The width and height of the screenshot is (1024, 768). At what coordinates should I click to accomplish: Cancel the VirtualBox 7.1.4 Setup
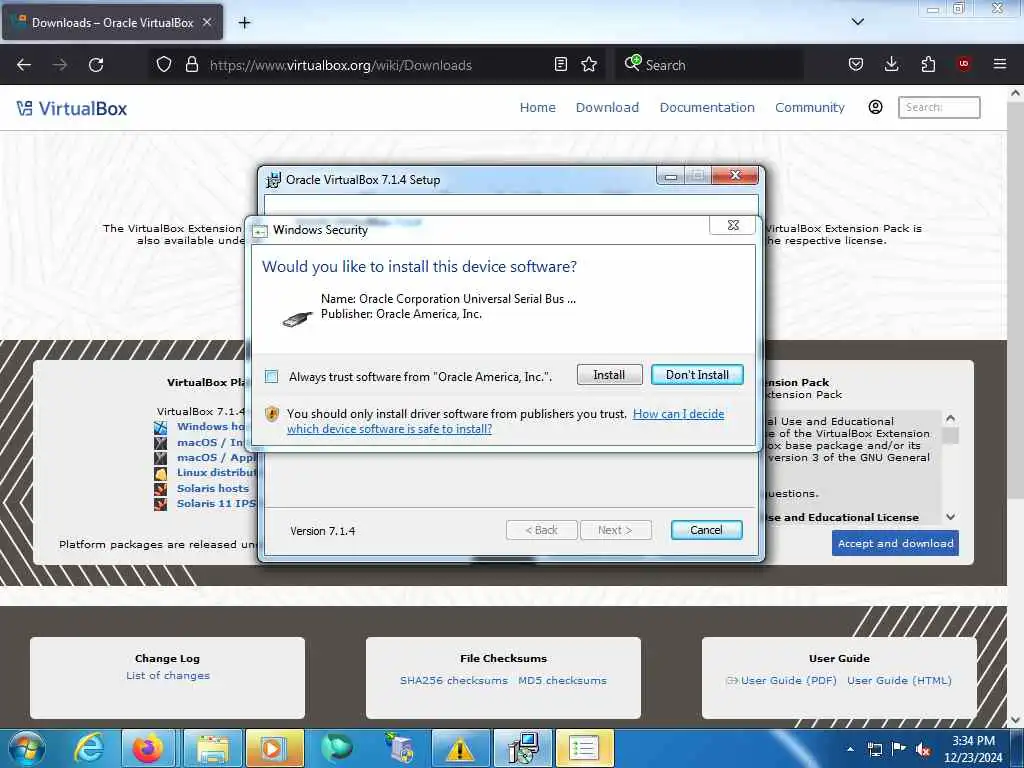tap(706, 530)
